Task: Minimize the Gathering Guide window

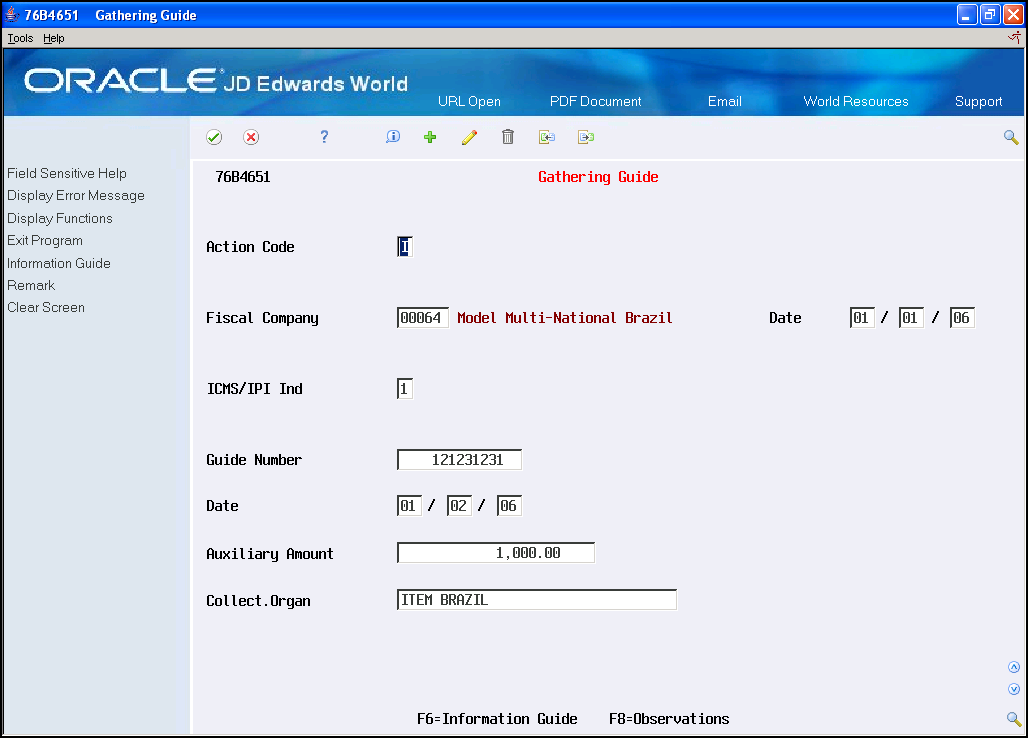Action: click(967, 14)
